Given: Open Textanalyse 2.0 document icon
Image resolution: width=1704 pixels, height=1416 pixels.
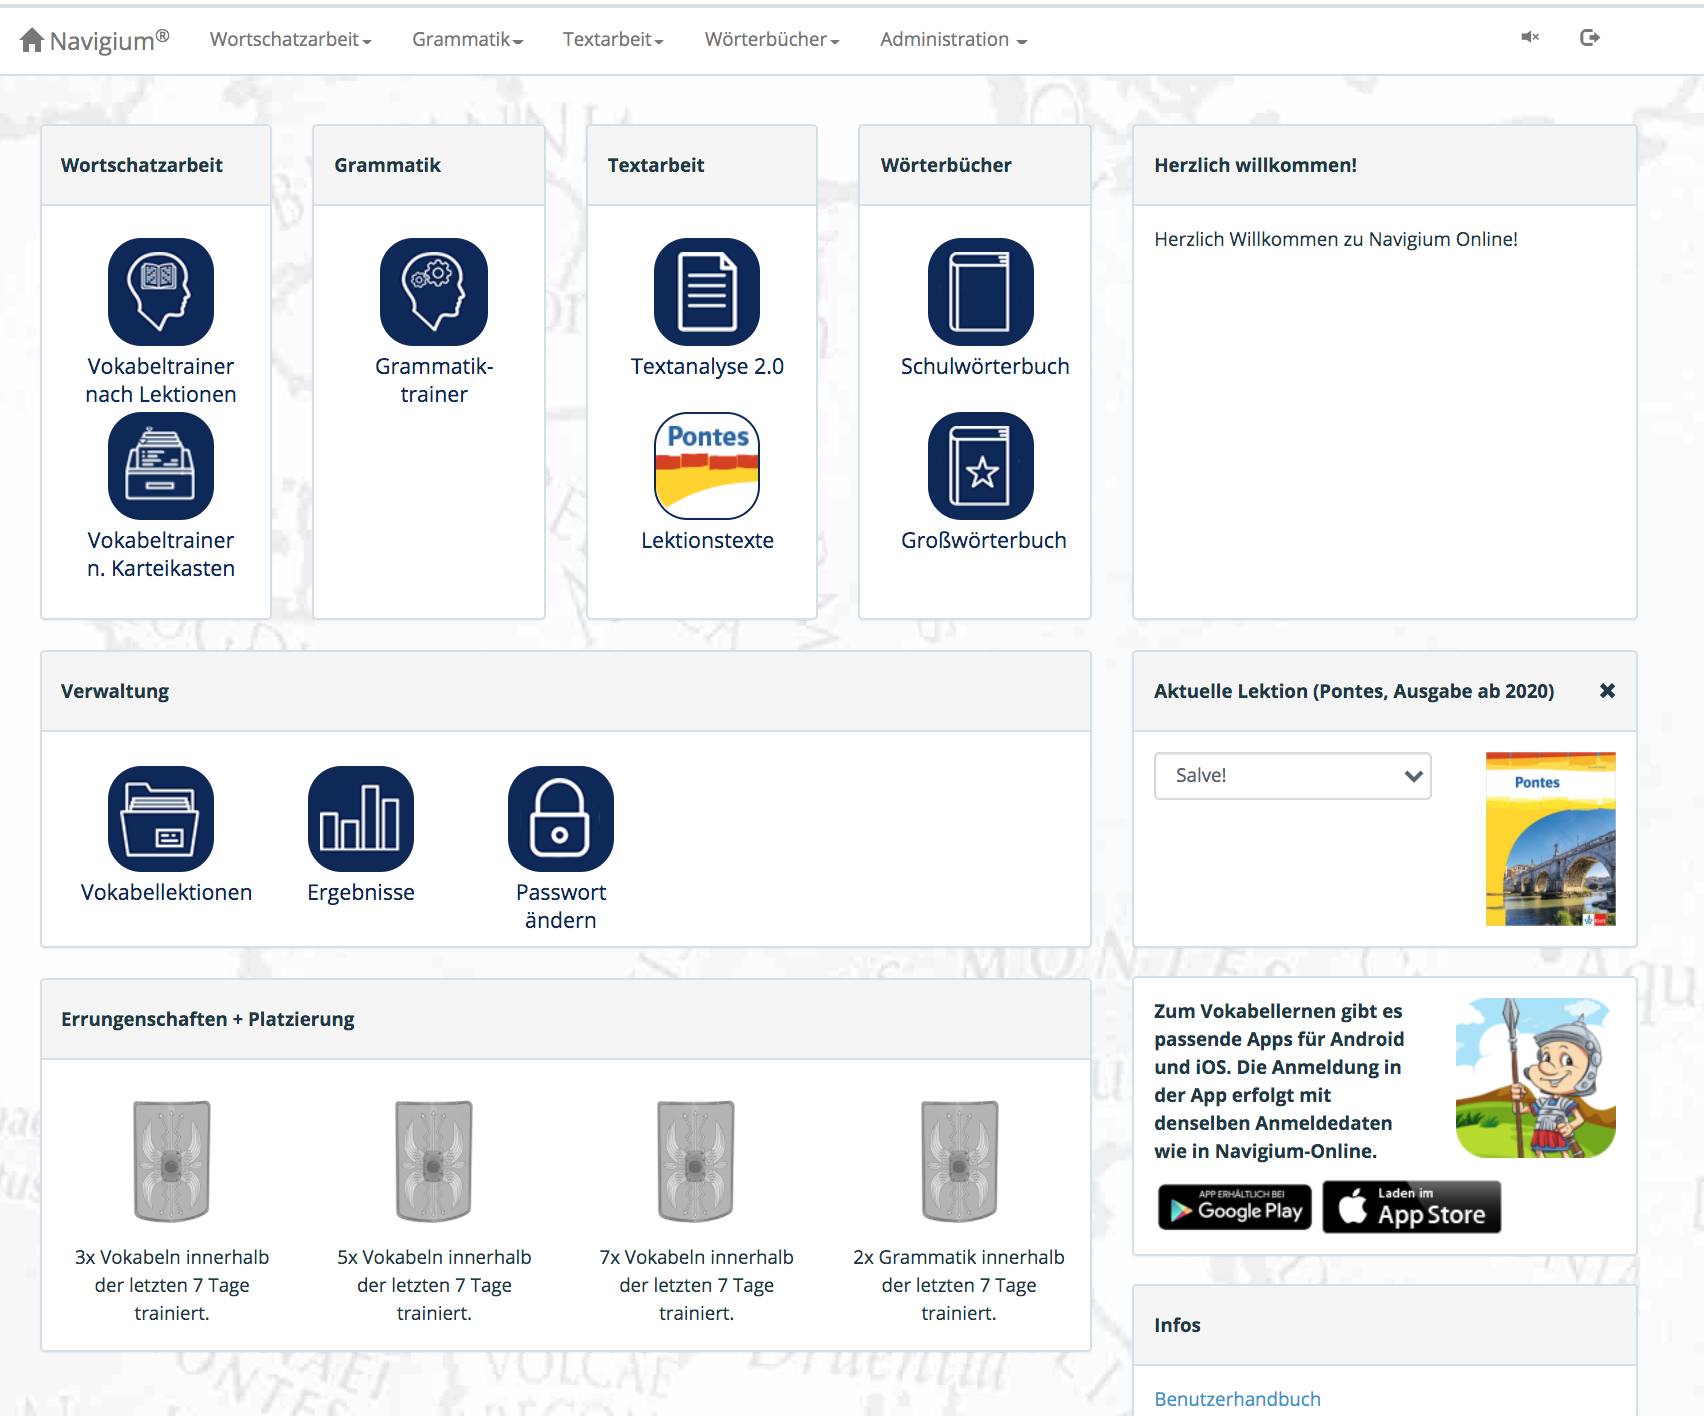Looking at the screenshot, I should [x=707, y=292].
